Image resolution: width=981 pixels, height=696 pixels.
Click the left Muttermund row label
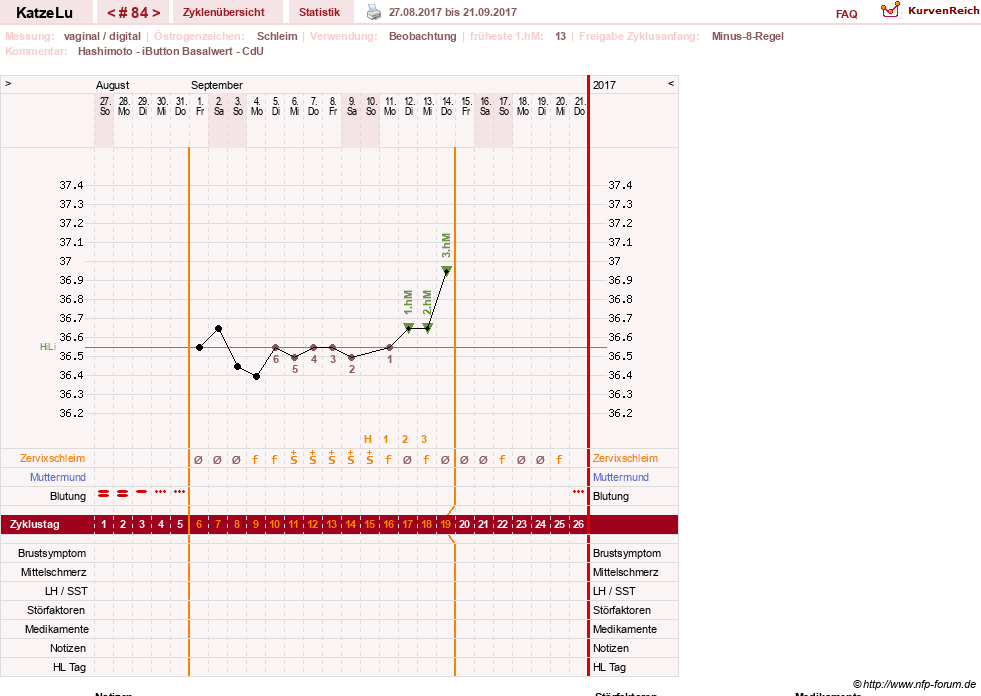tap(58, 477)
